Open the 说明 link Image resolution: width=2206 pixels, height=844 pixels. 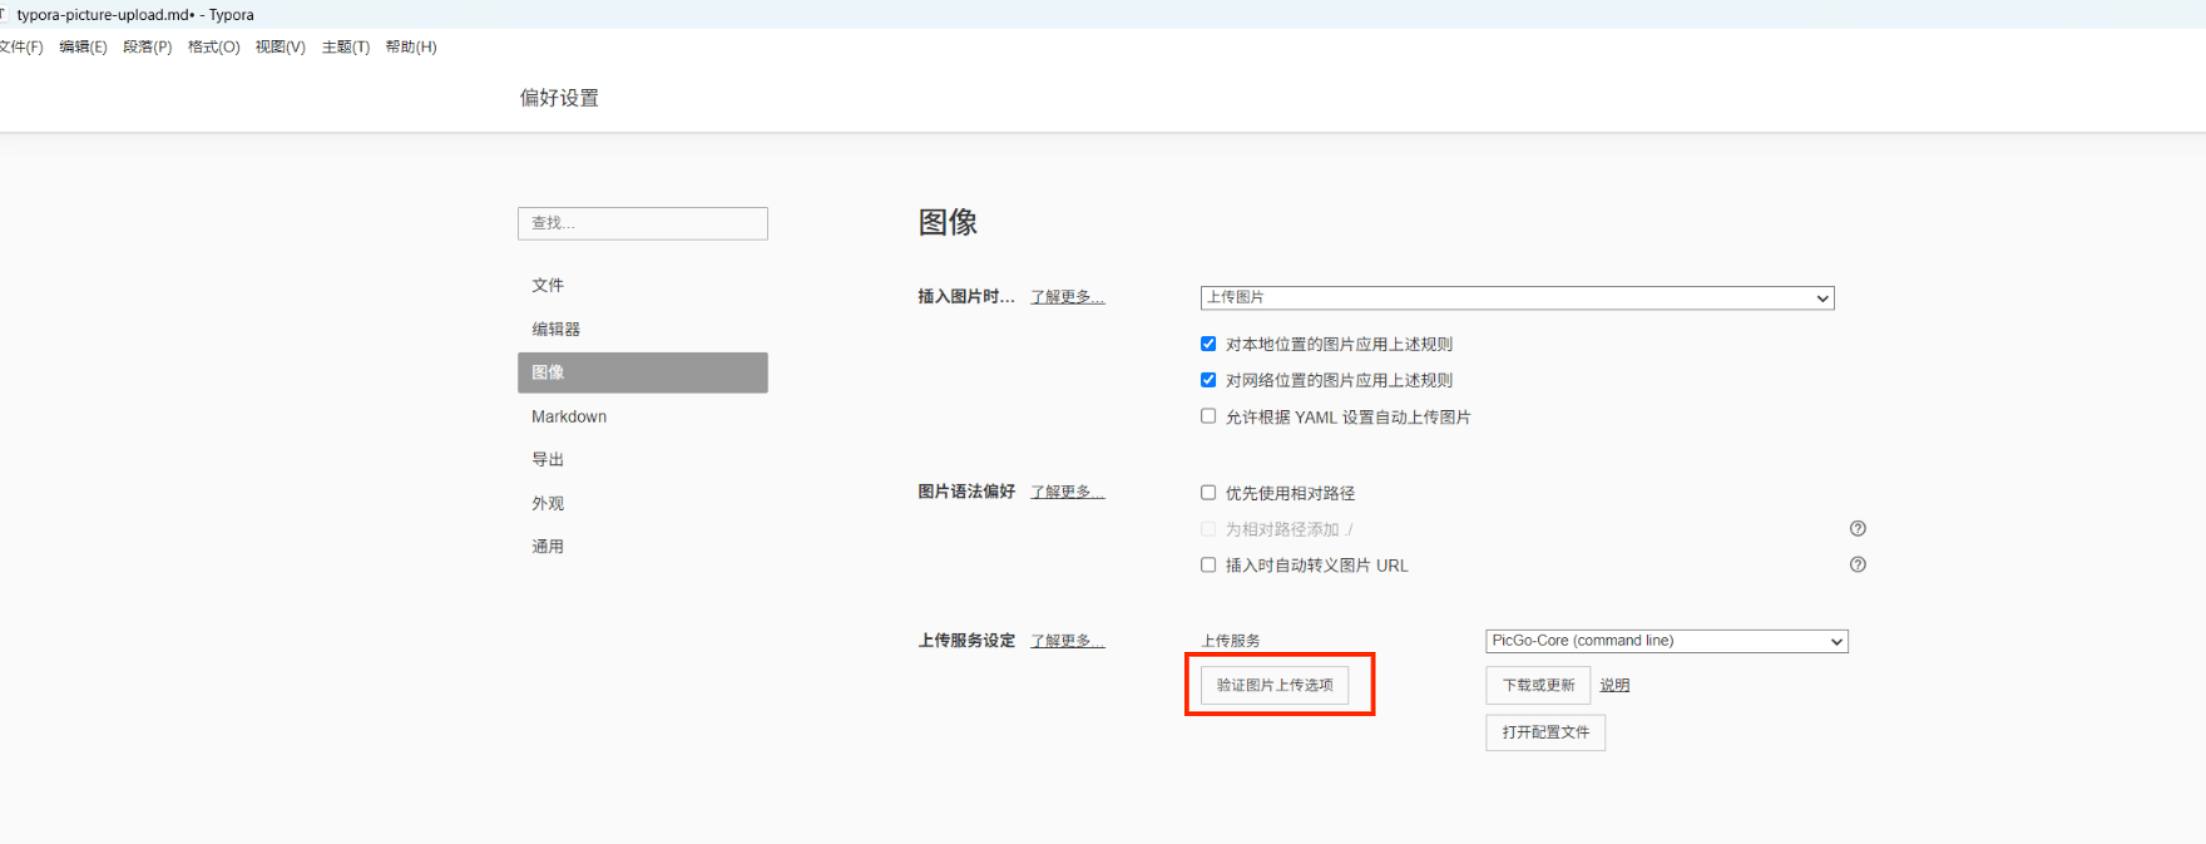(x=1614, y=685)
